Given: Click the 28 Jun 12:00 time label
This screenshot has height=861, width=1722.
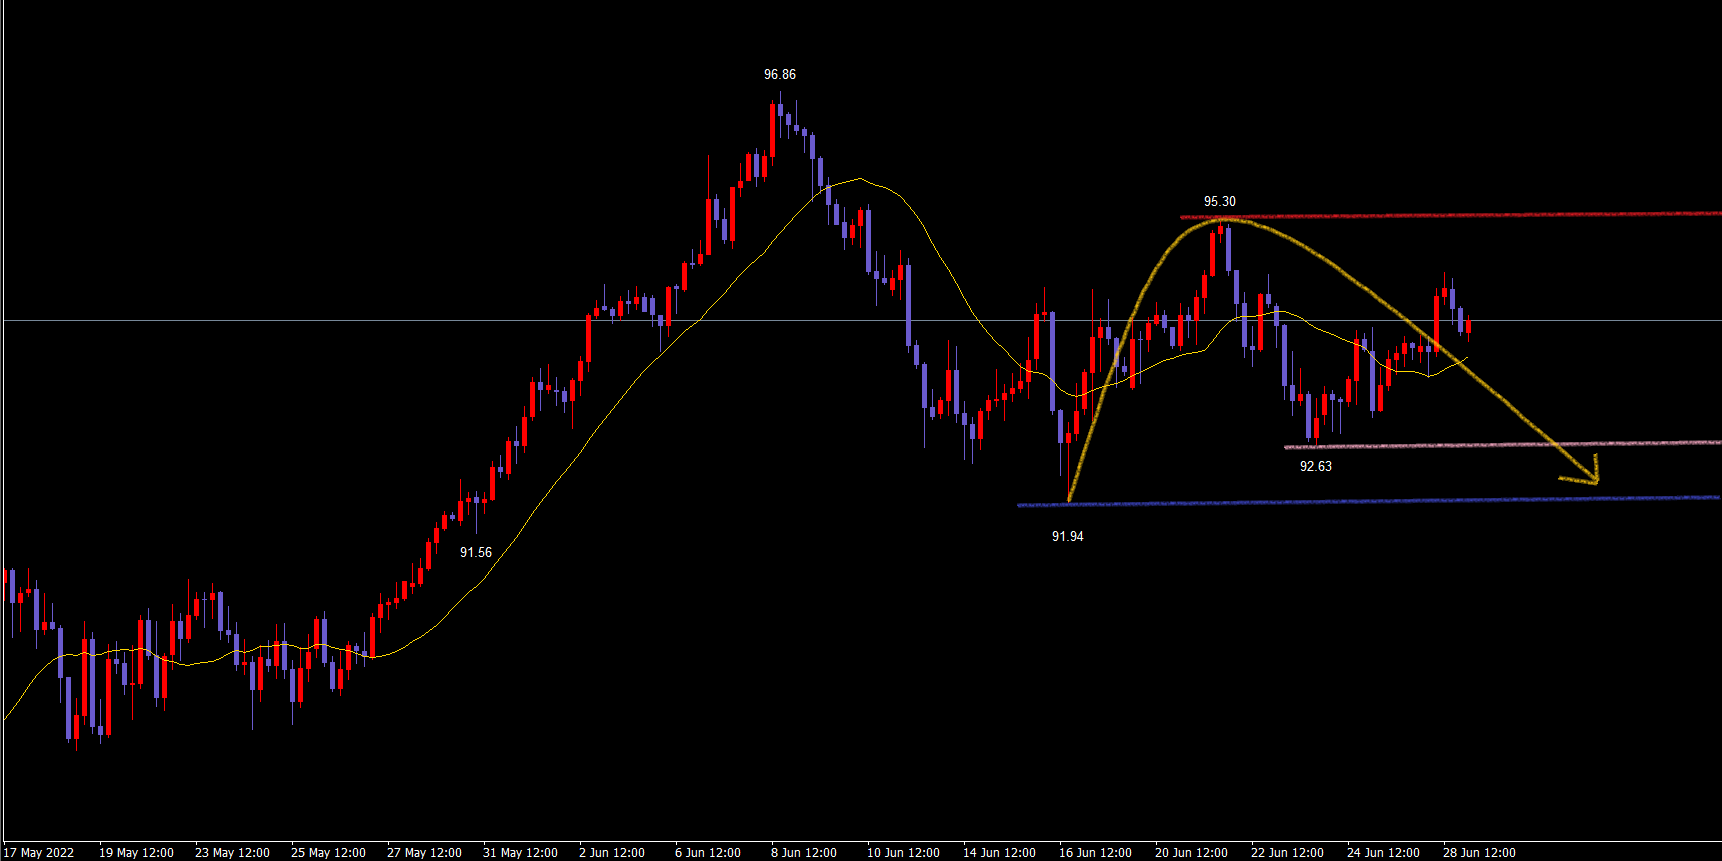Looking at the screenshot, I should [1479, 853].
